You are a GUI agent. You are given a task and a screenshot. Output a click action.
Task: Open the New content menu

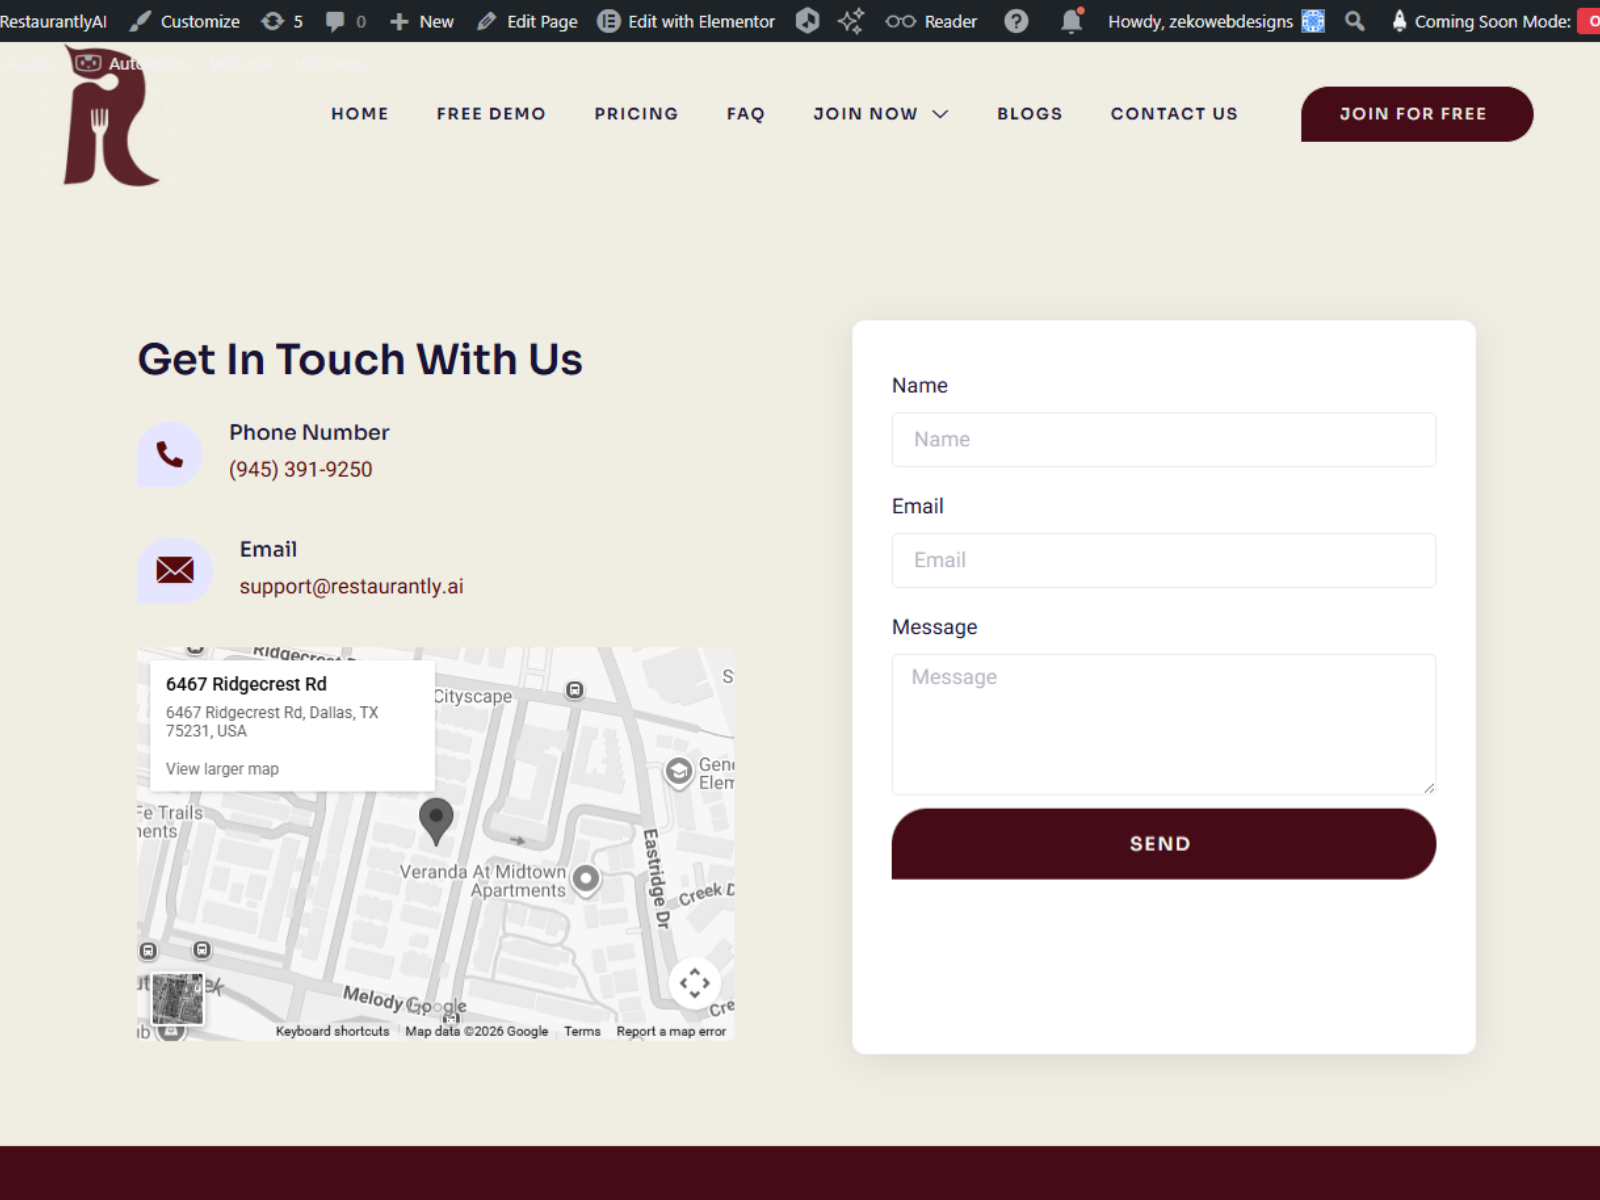point(422,21)
